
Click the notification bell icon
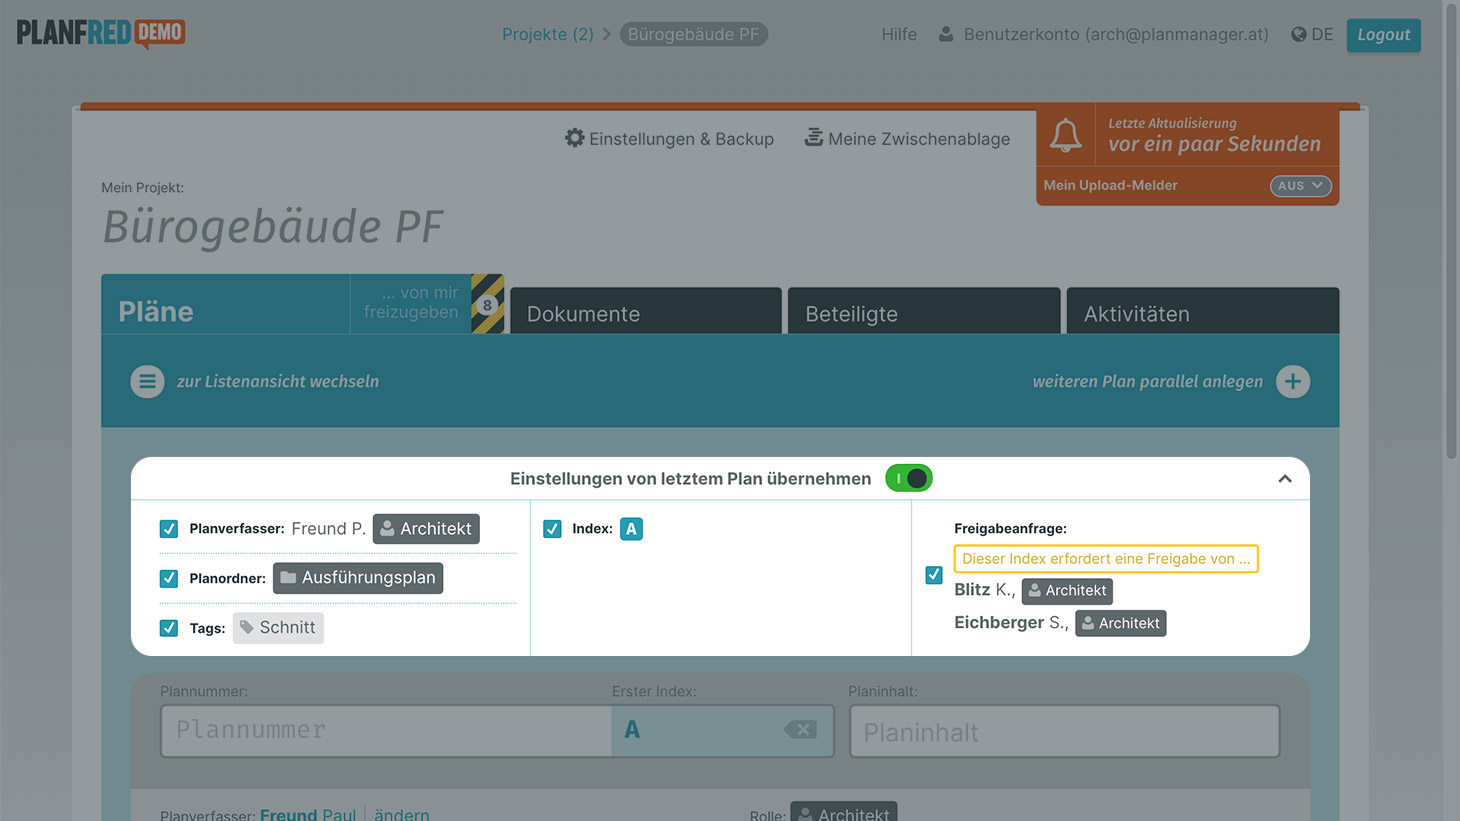[1065, 135]
